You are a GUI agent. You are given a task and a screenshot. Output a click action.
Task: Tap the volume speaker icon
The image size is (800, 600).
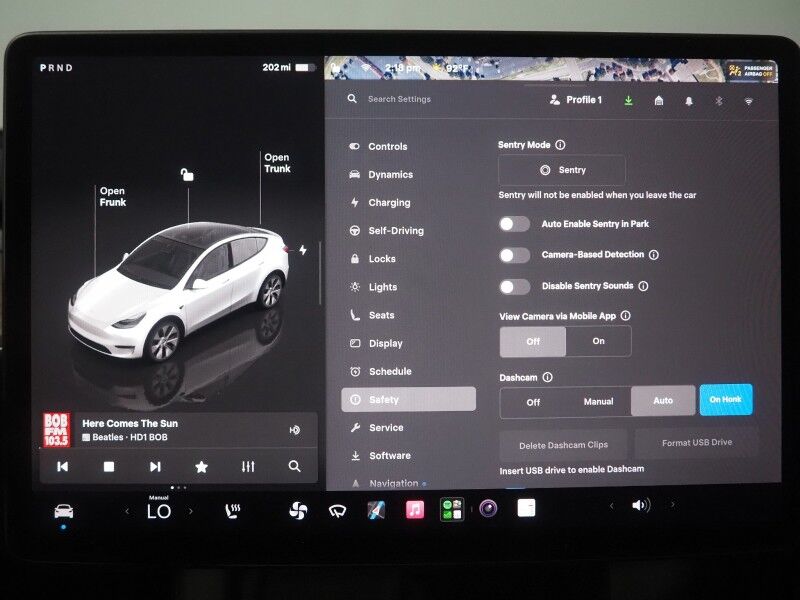click(x=641, y=505)
